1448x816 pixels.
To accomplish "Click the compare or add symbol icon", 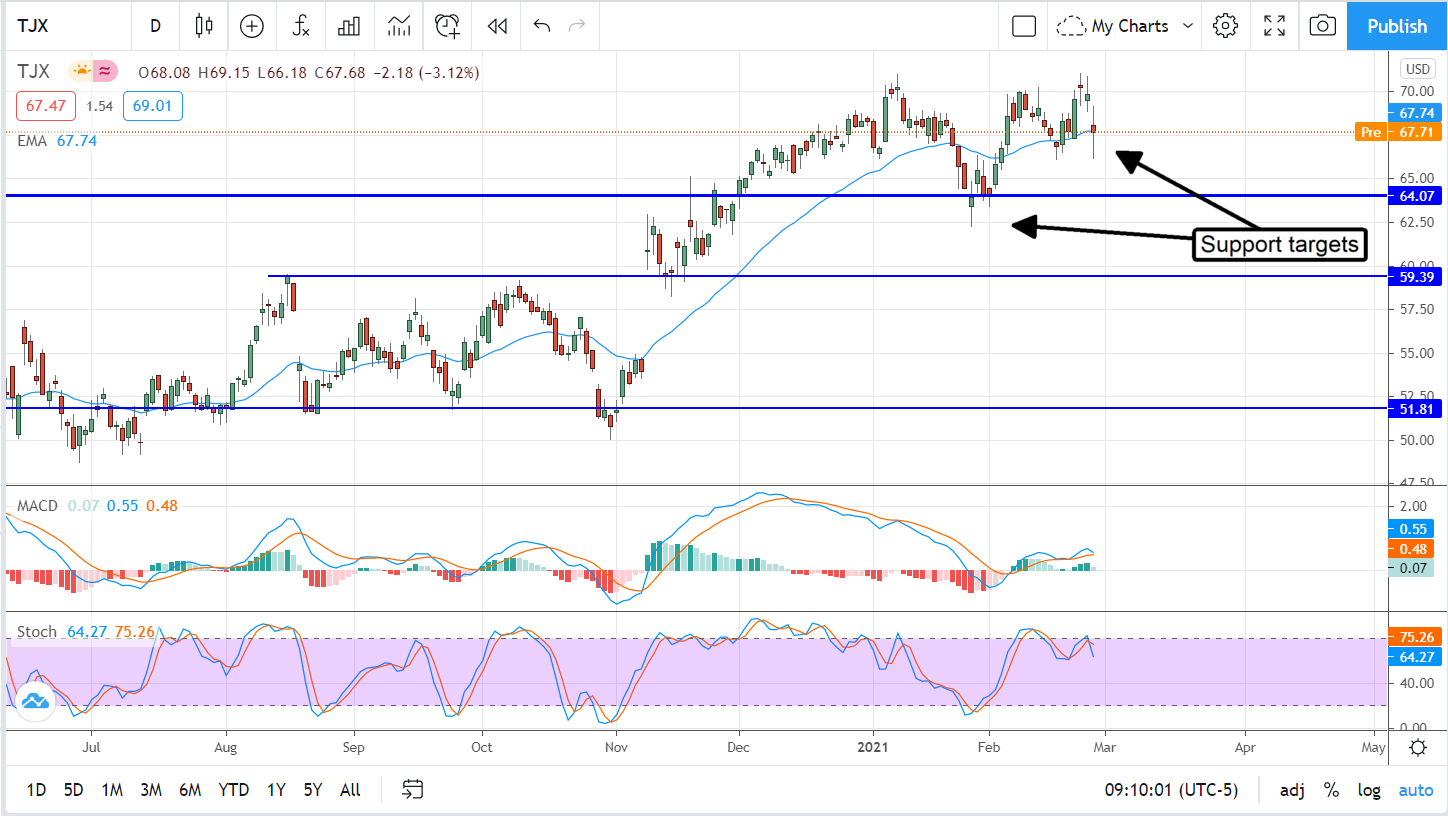I will click(x=252, y=26).
